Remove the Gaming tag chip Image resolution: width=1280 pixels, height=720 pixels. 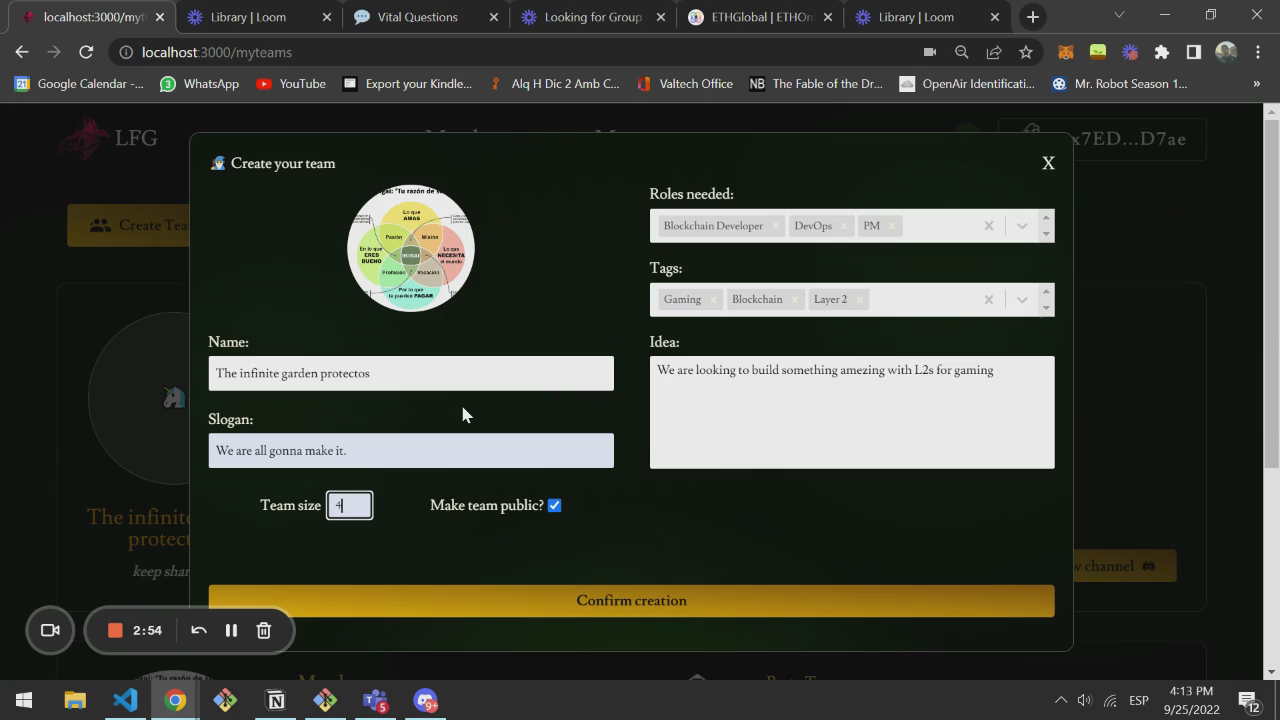coord(713,299)
